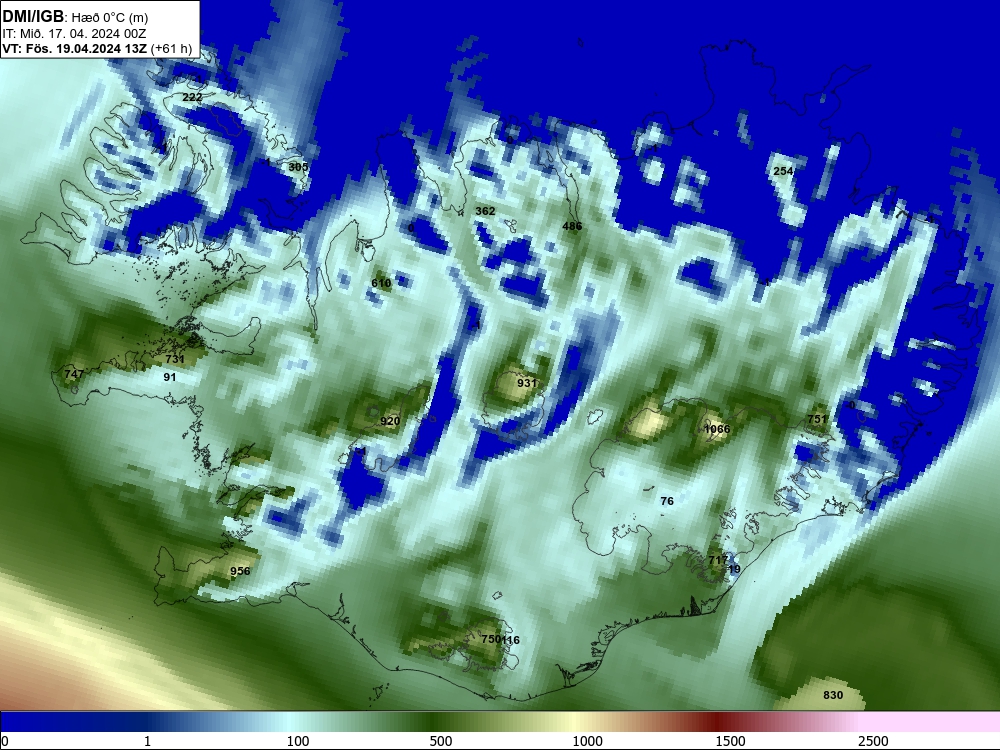Click the 500 tick label on color scale

(x=441, y=741)
